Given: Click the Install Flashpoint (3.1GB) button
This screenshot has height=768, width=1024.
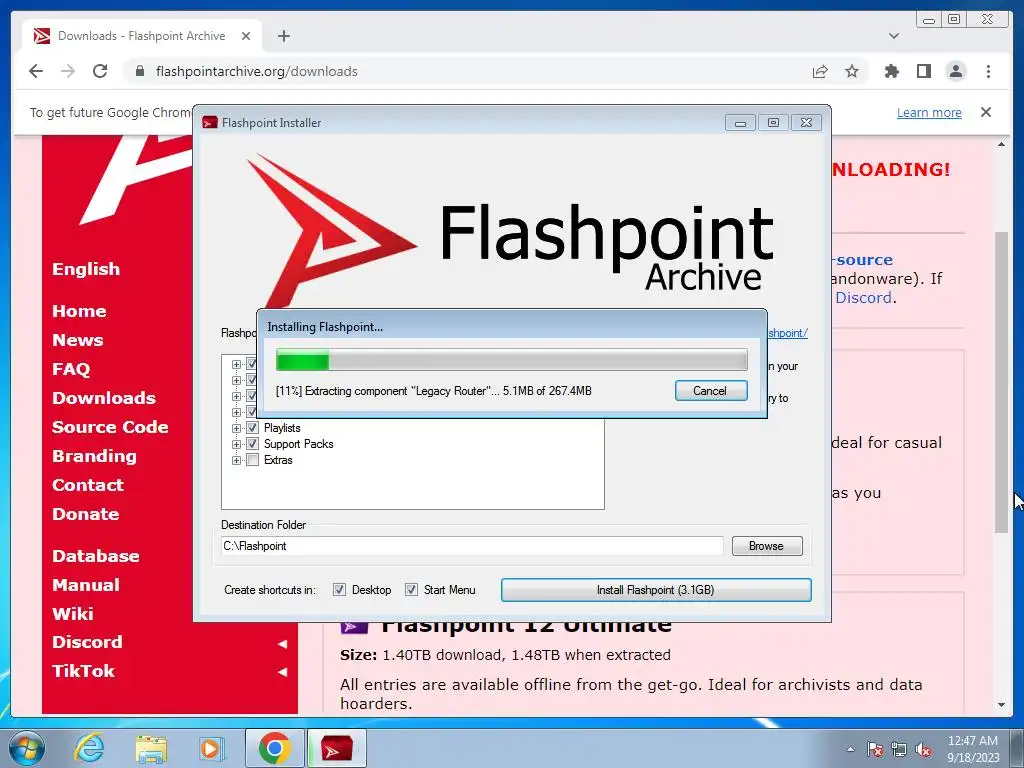Looking at the screenshot, I should coord(656,590).
